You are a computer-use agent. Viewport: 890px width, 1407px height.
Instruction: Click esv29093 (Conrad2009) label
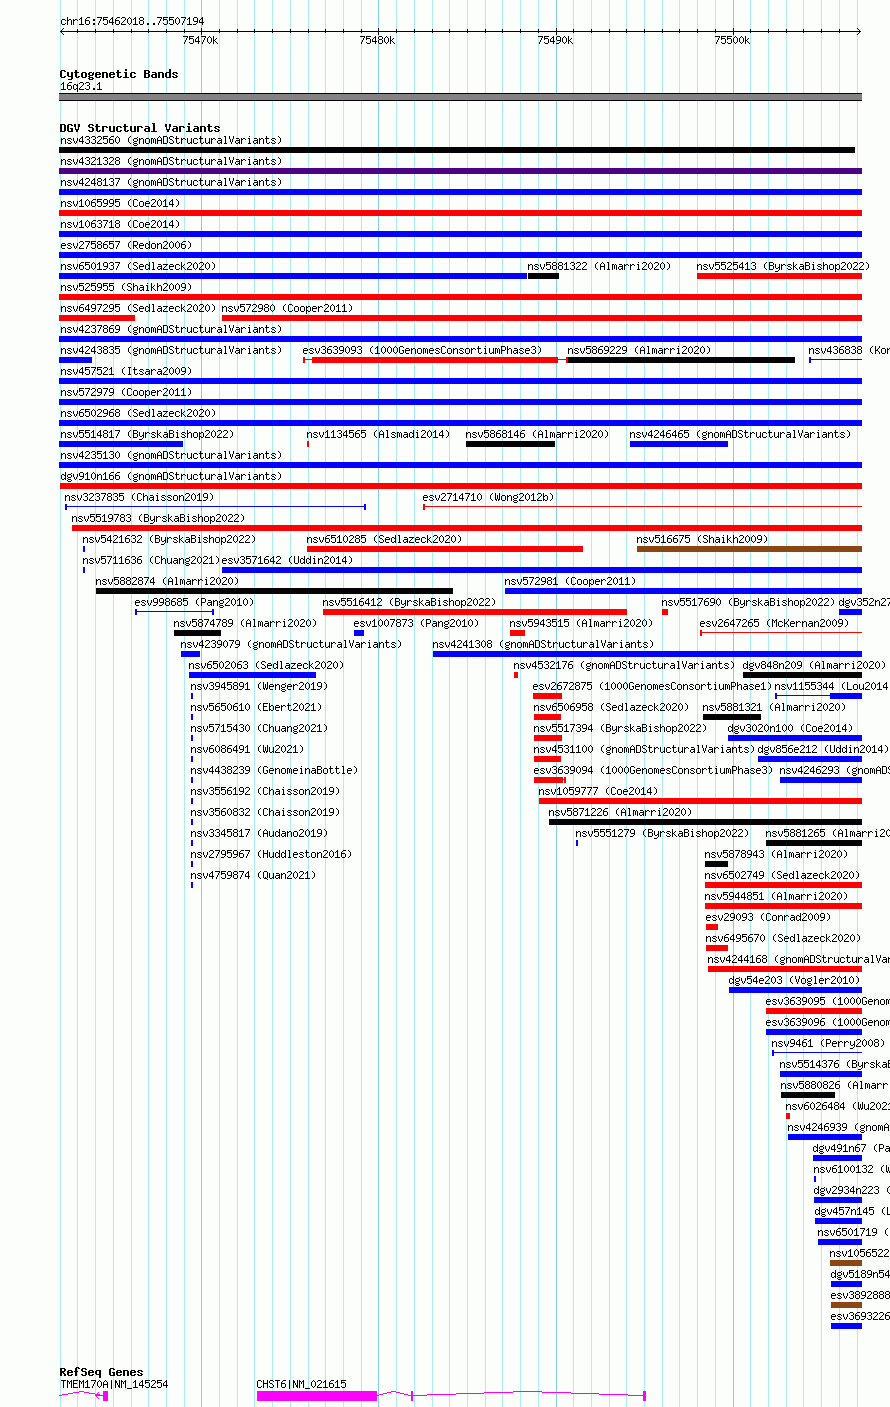768,917
